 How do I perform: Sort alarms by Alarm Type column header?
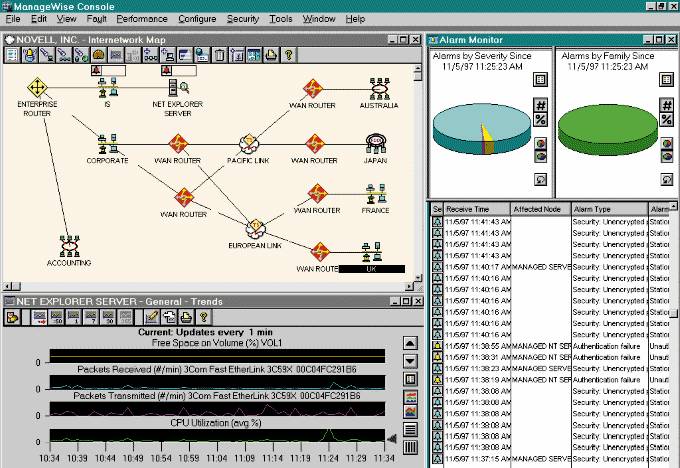pyautogui.click(x=610, y=209)
